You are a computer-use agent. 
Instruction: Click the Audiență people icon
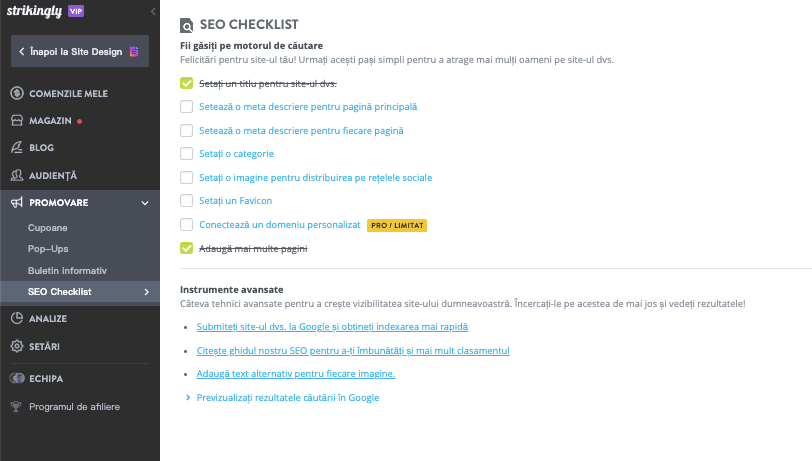coord(17,175)
